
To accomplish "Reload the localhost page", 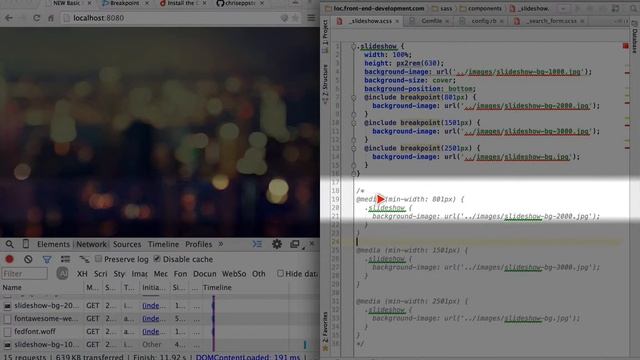I will tap(36, 18).
